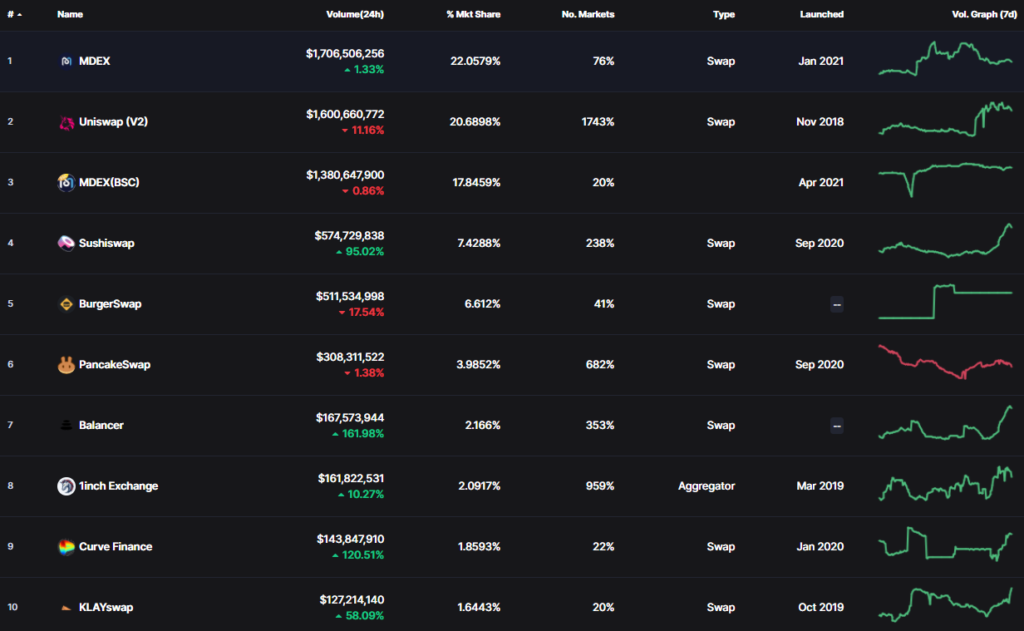Click PancakeSwap market share 3.9852%
The image size is (1024, 631).
click(x=478, y=364)
